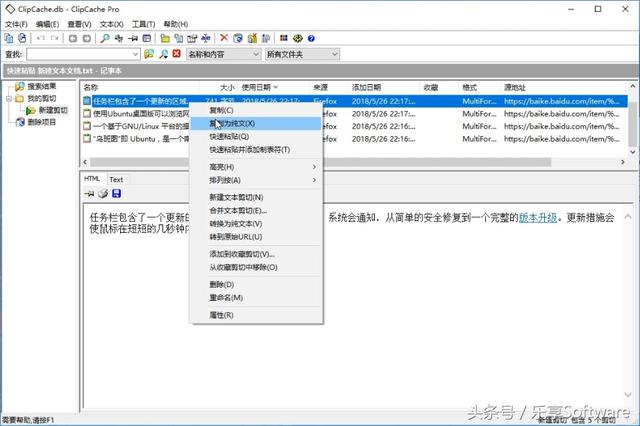This screenshot has width=640, height=426.
Task: Choose the highlighted copy as plain text entry
Action: (256, 123)
